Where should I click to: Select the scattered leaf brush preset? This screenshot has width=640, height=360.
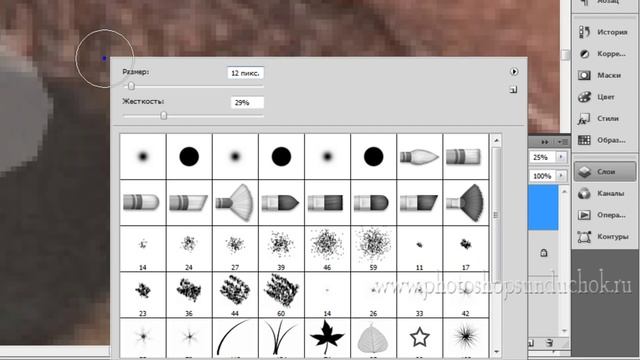[373, 338]
